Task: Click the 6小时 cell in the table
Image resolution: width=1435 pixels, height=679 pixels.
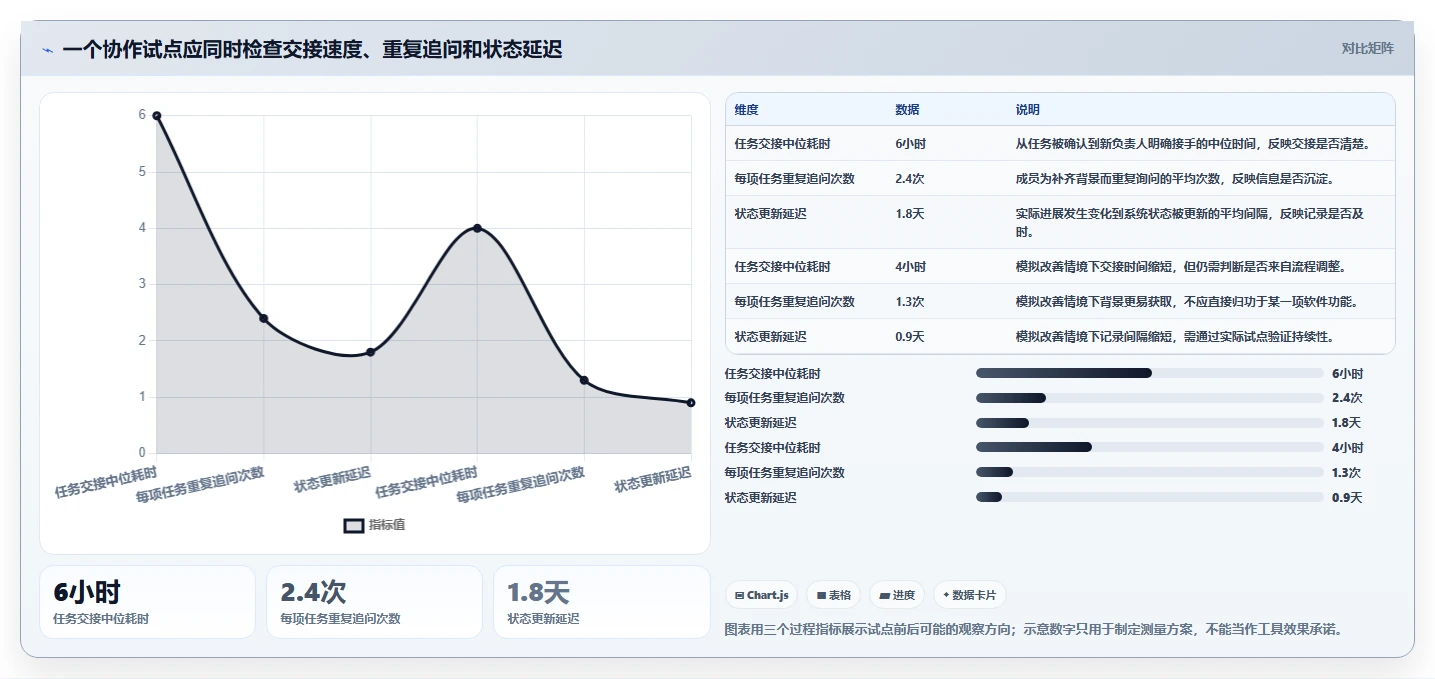Action: (x=911, y=144)
